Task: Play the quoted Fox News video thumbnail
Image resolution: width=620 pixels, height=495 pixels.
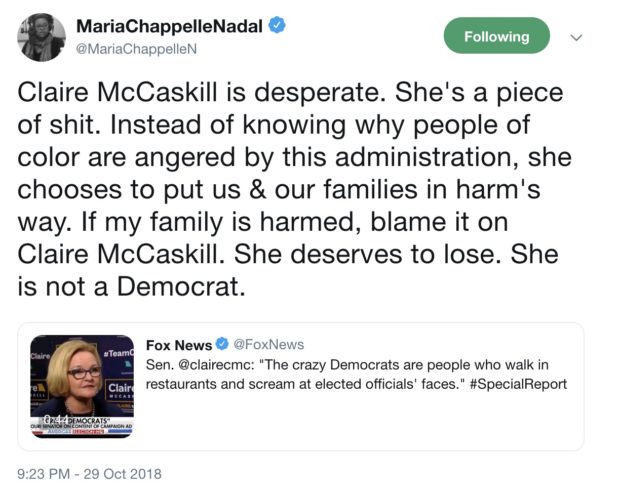Action: click(x=81, y=386)
